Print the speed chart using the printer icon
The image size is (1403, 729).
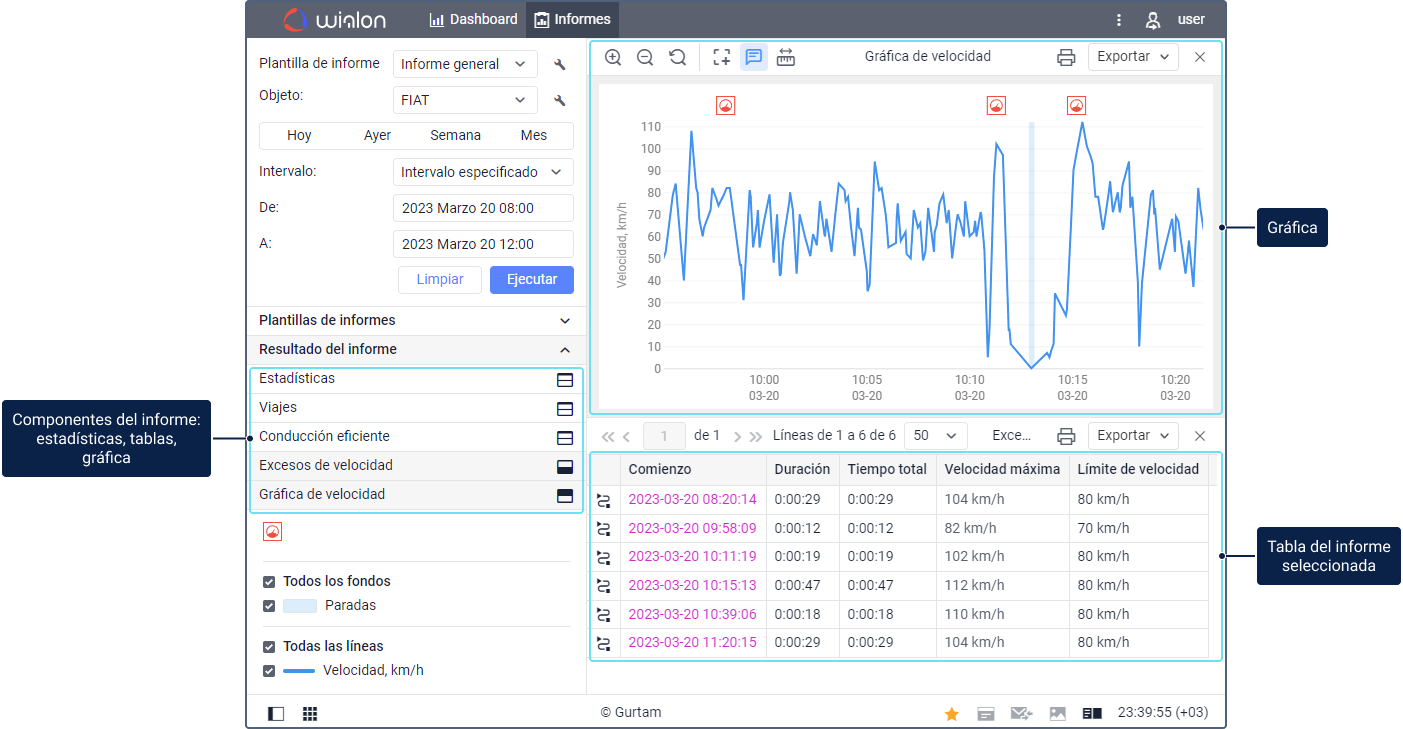coord(1066,57)
